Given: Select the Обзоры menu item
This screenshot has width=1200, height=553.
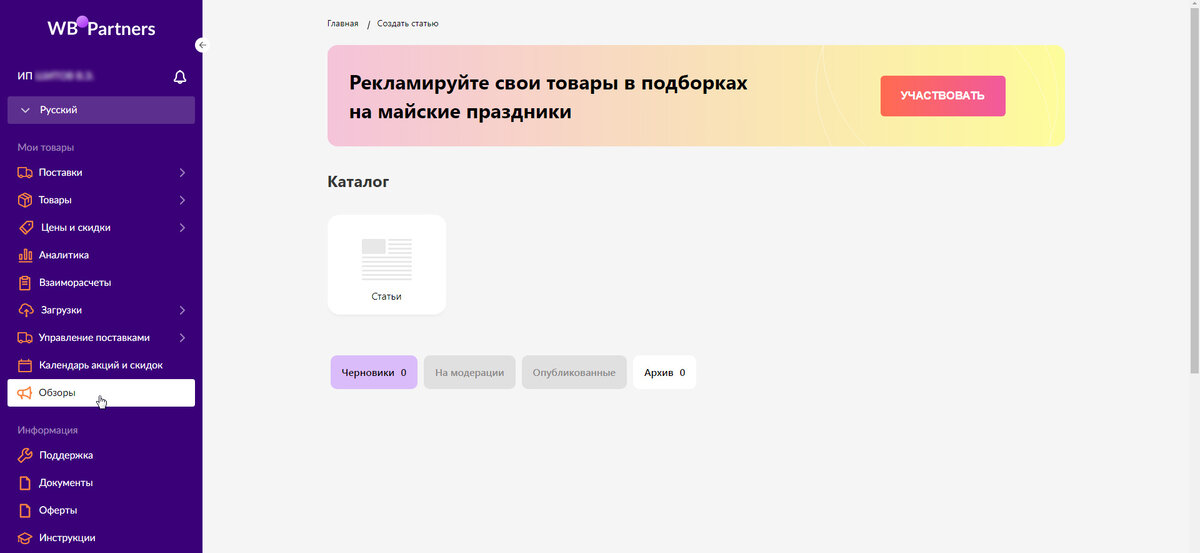Looking at the screenshot, I should [x=101, y=393].
